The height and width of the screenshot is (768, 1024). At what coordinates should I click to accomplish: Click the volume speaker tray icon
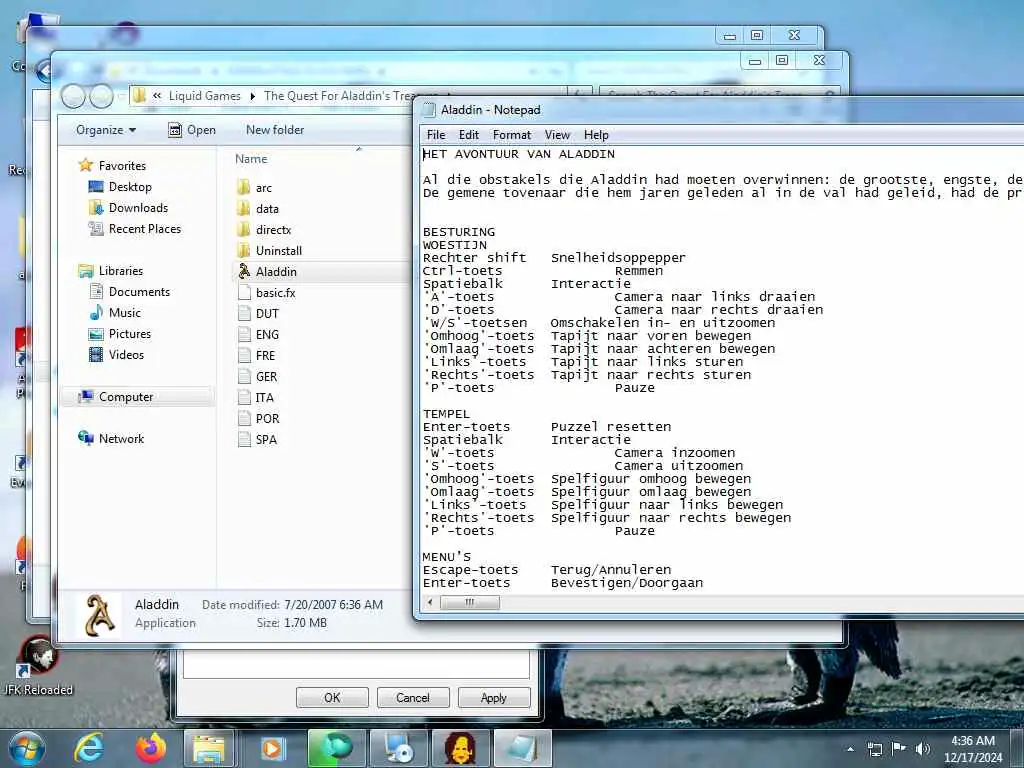tap(922, 749)
